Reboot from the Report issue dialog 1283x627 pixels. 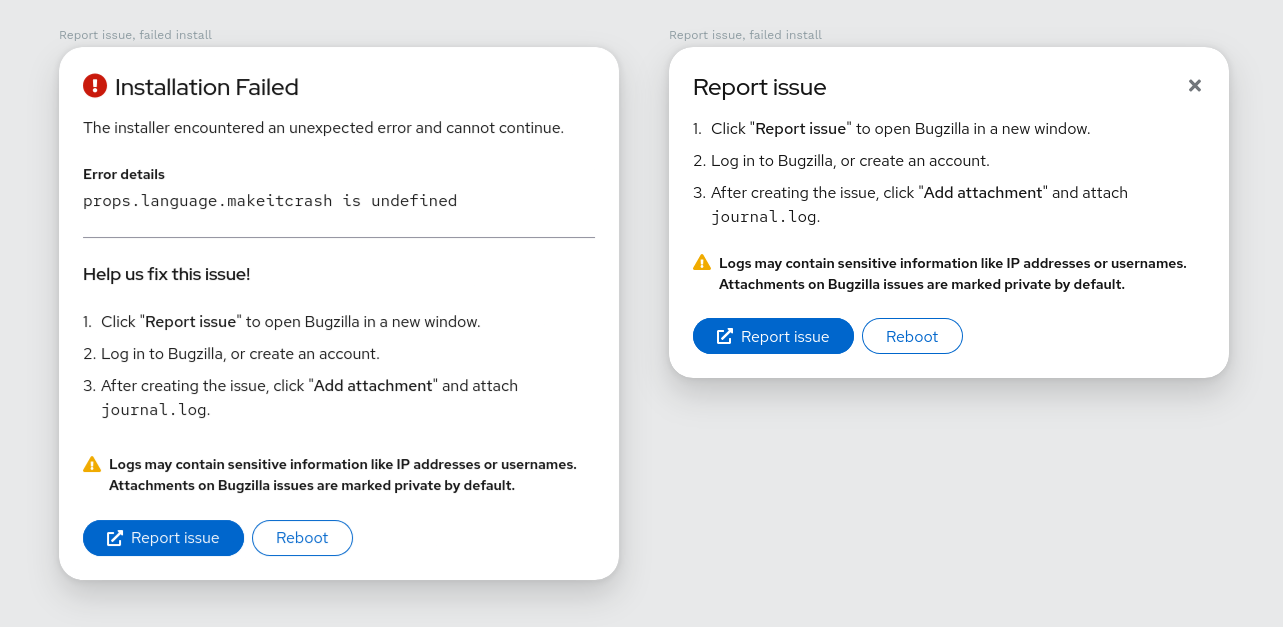pyautogui.click(x=912, y=337)
